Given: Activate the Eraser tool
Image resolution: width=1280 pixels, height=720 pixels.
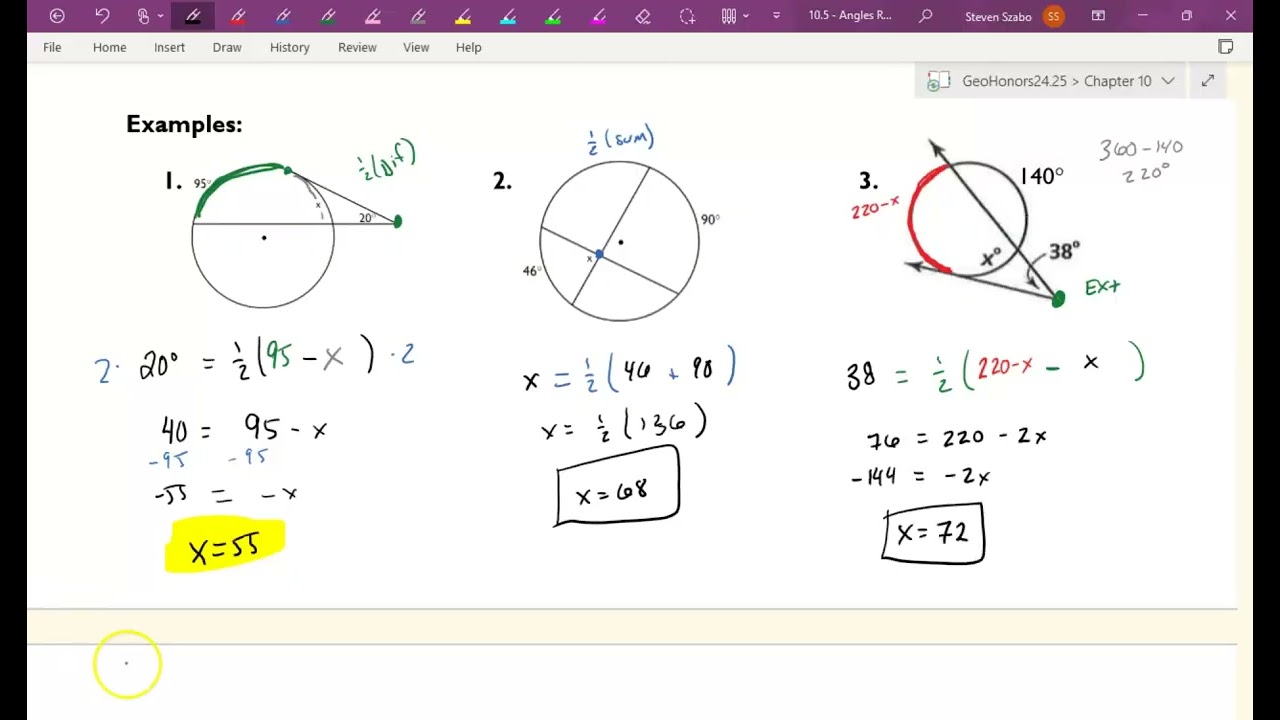Looking at the screenshot, I should (643, 16).
